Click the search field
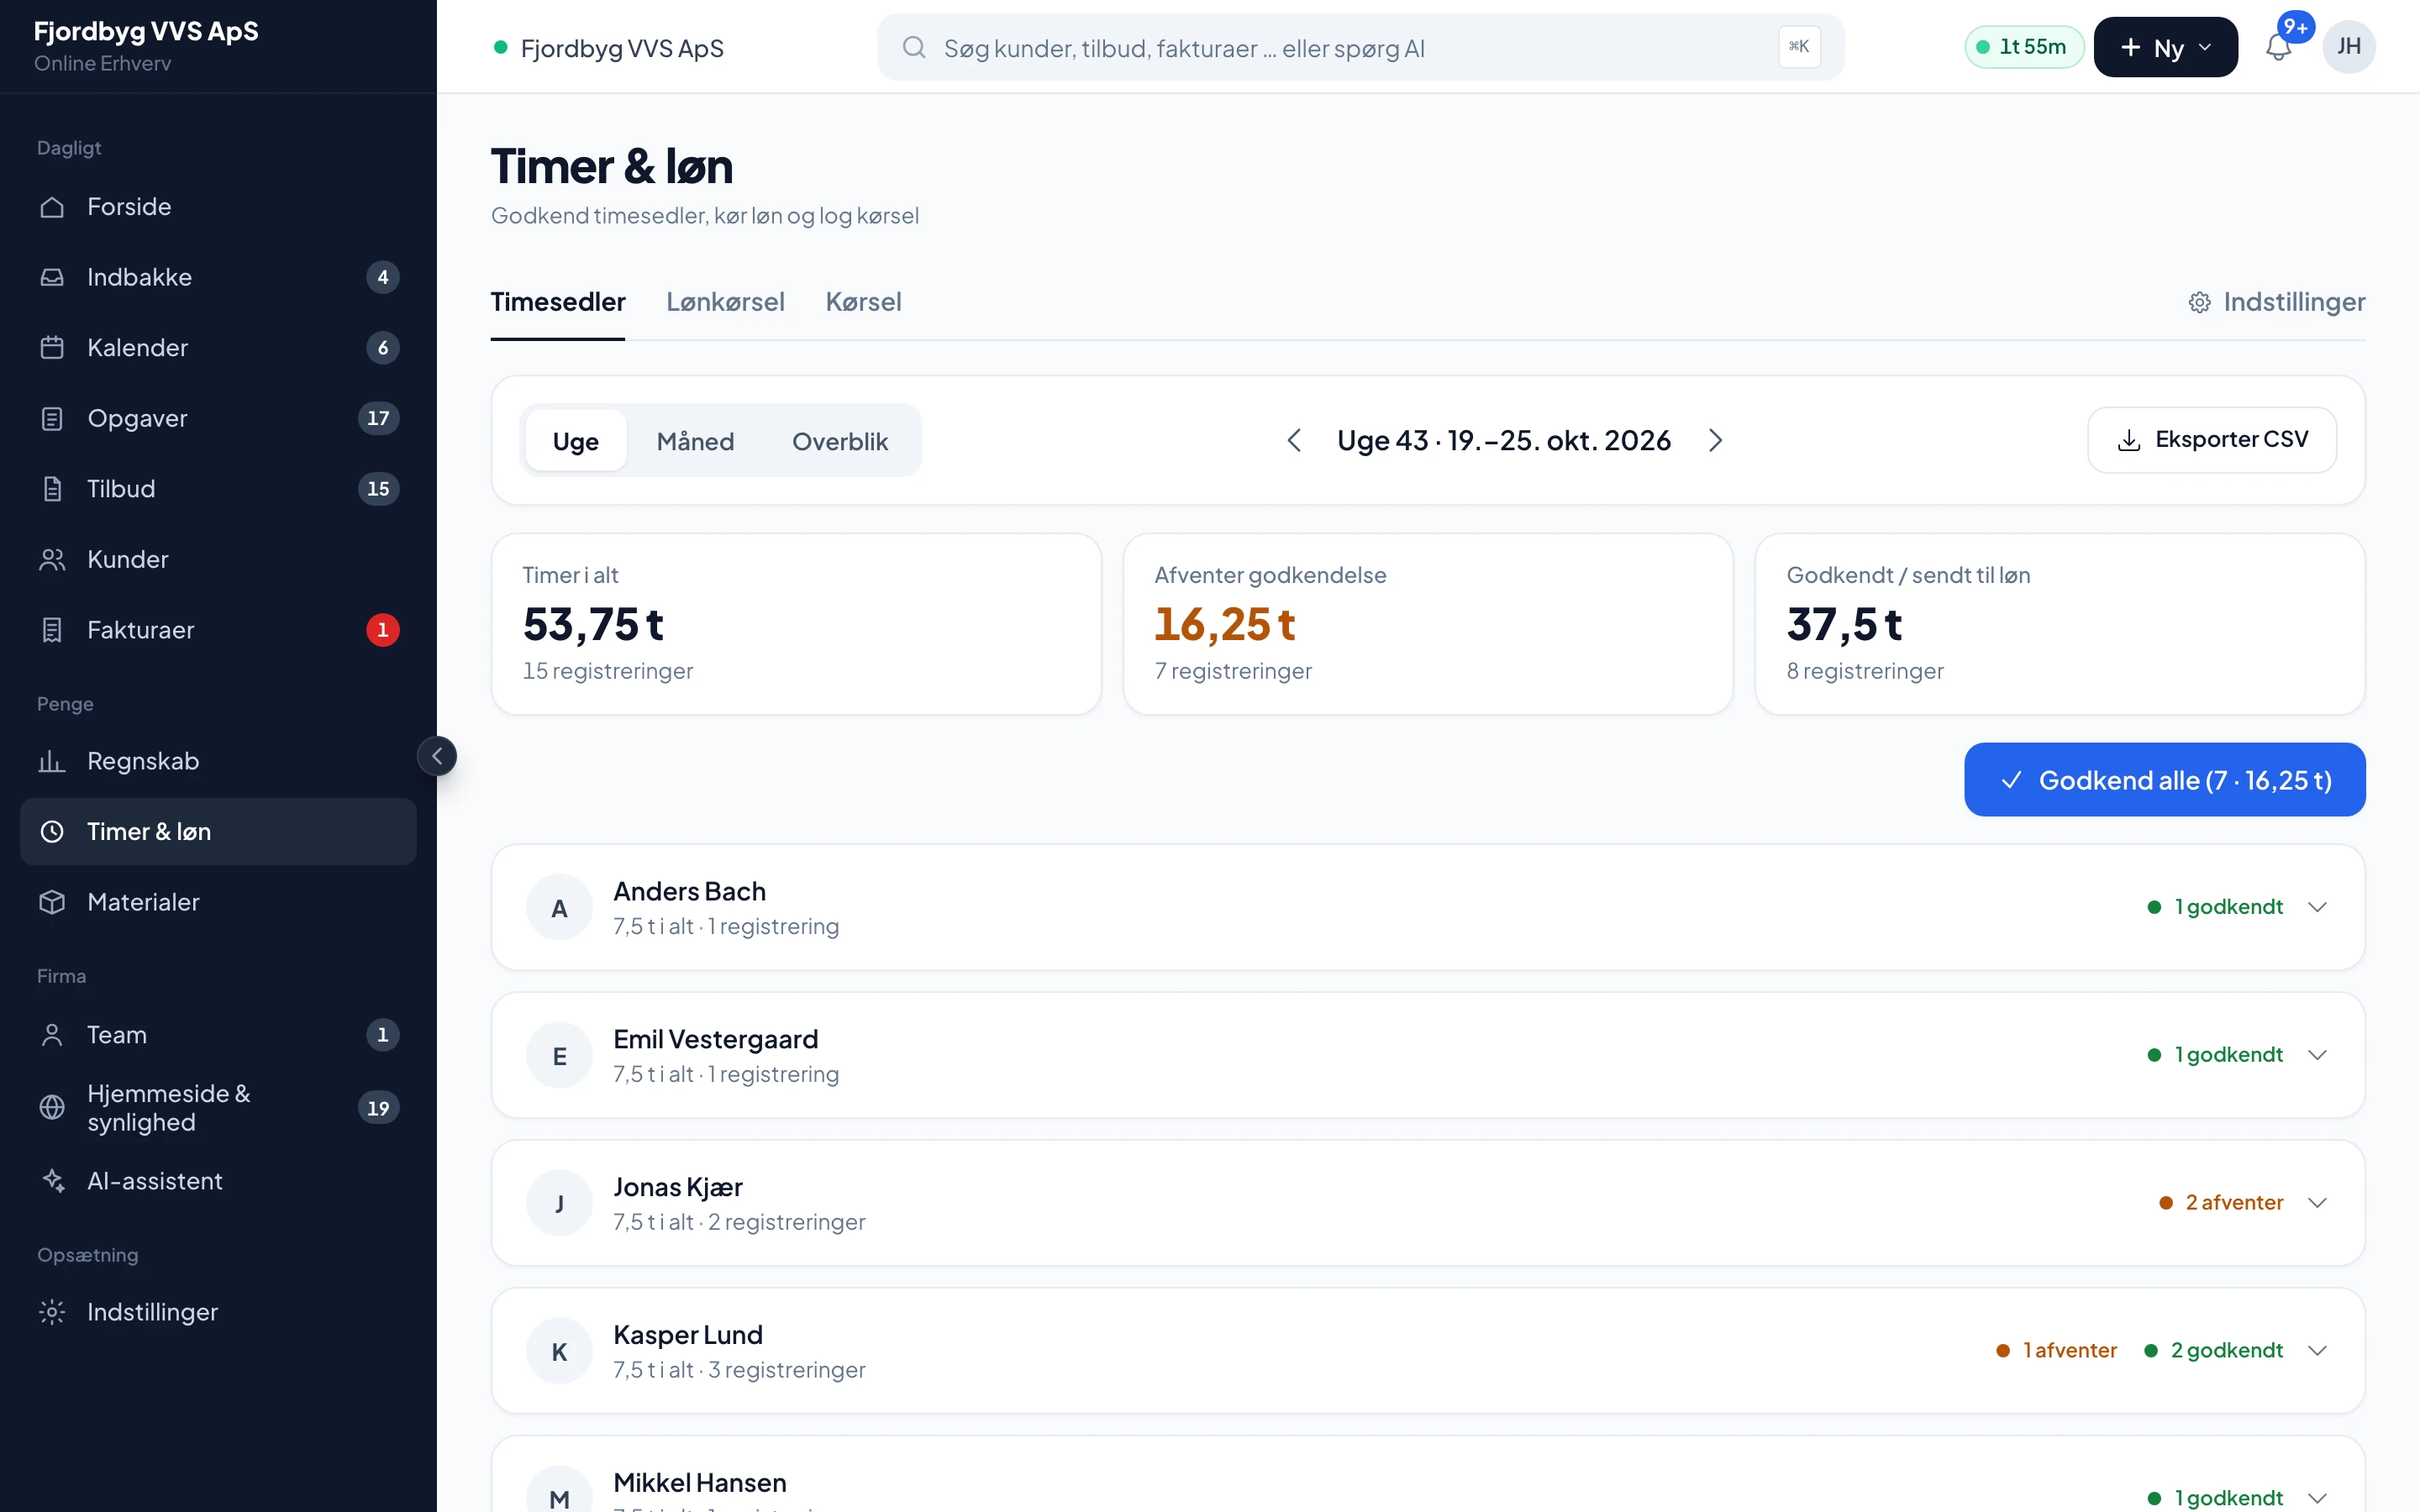 click(1360, 47)
